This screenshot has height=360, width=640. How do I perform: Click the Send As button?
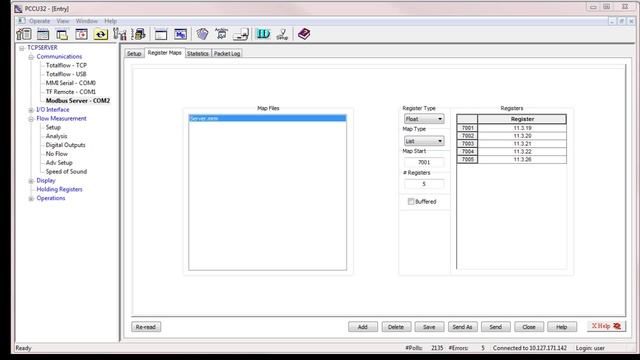point(462,327)
